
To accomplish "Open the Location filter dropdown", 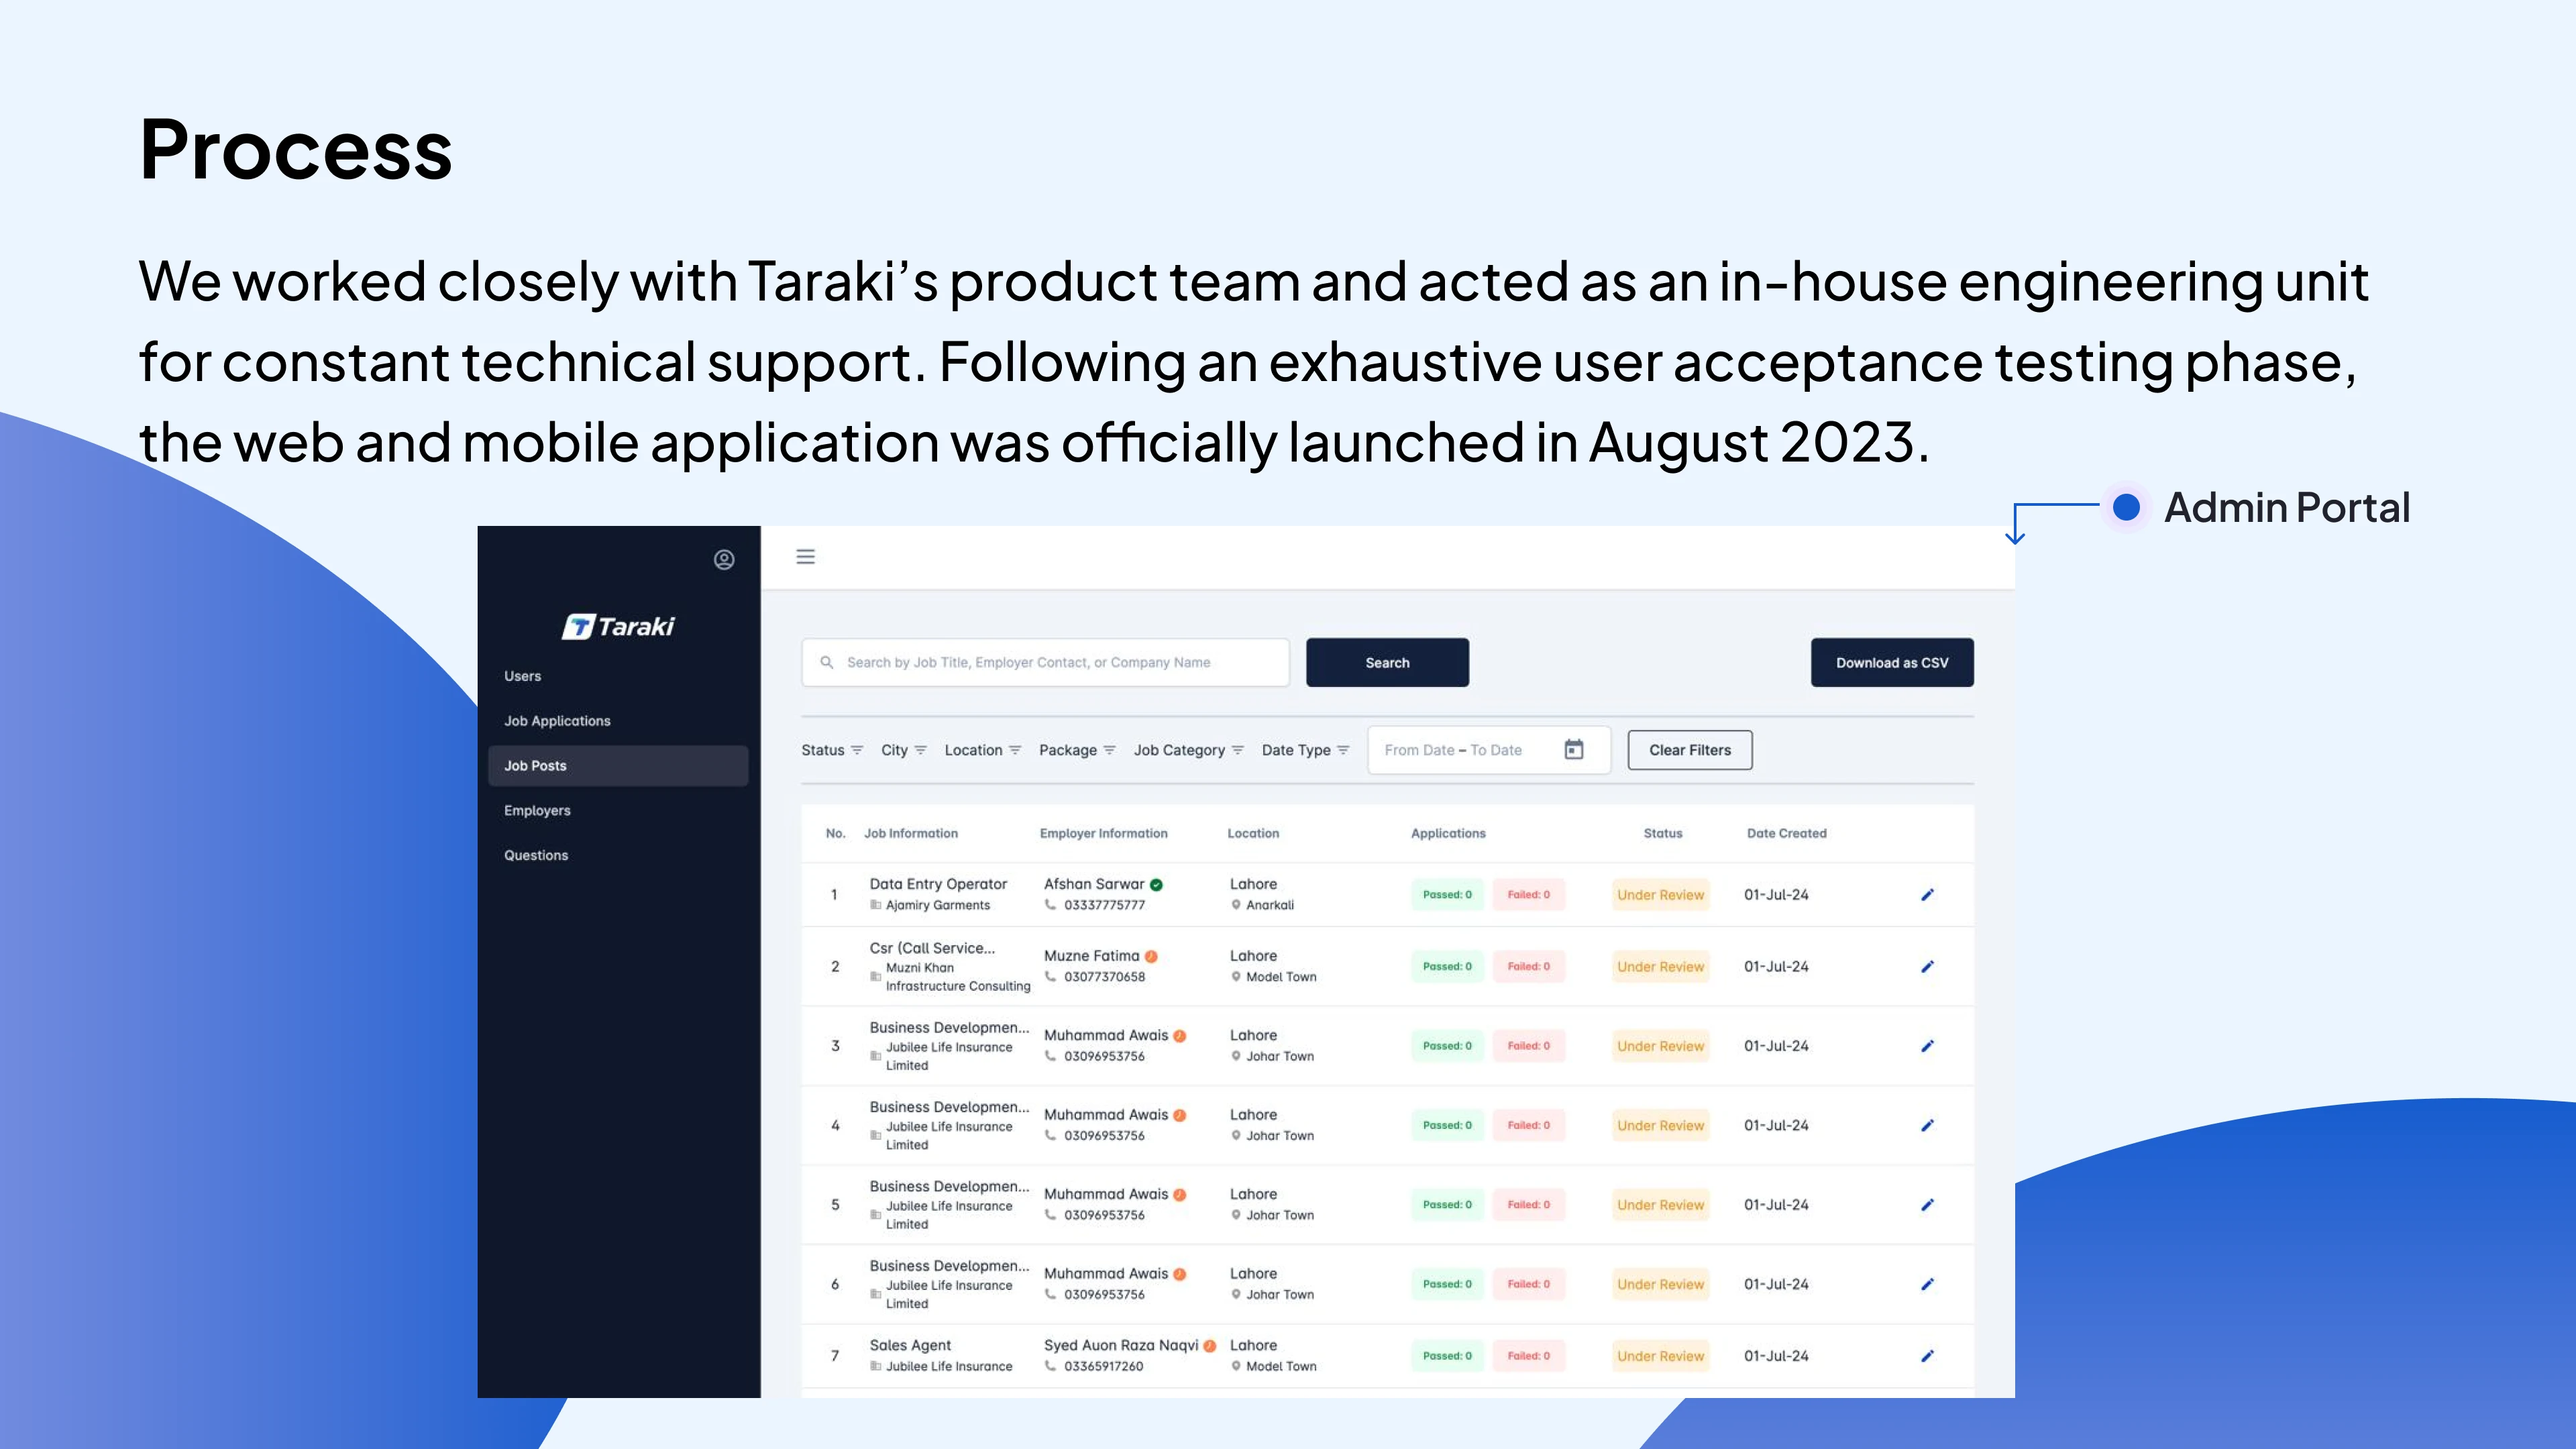I will 982,749.
